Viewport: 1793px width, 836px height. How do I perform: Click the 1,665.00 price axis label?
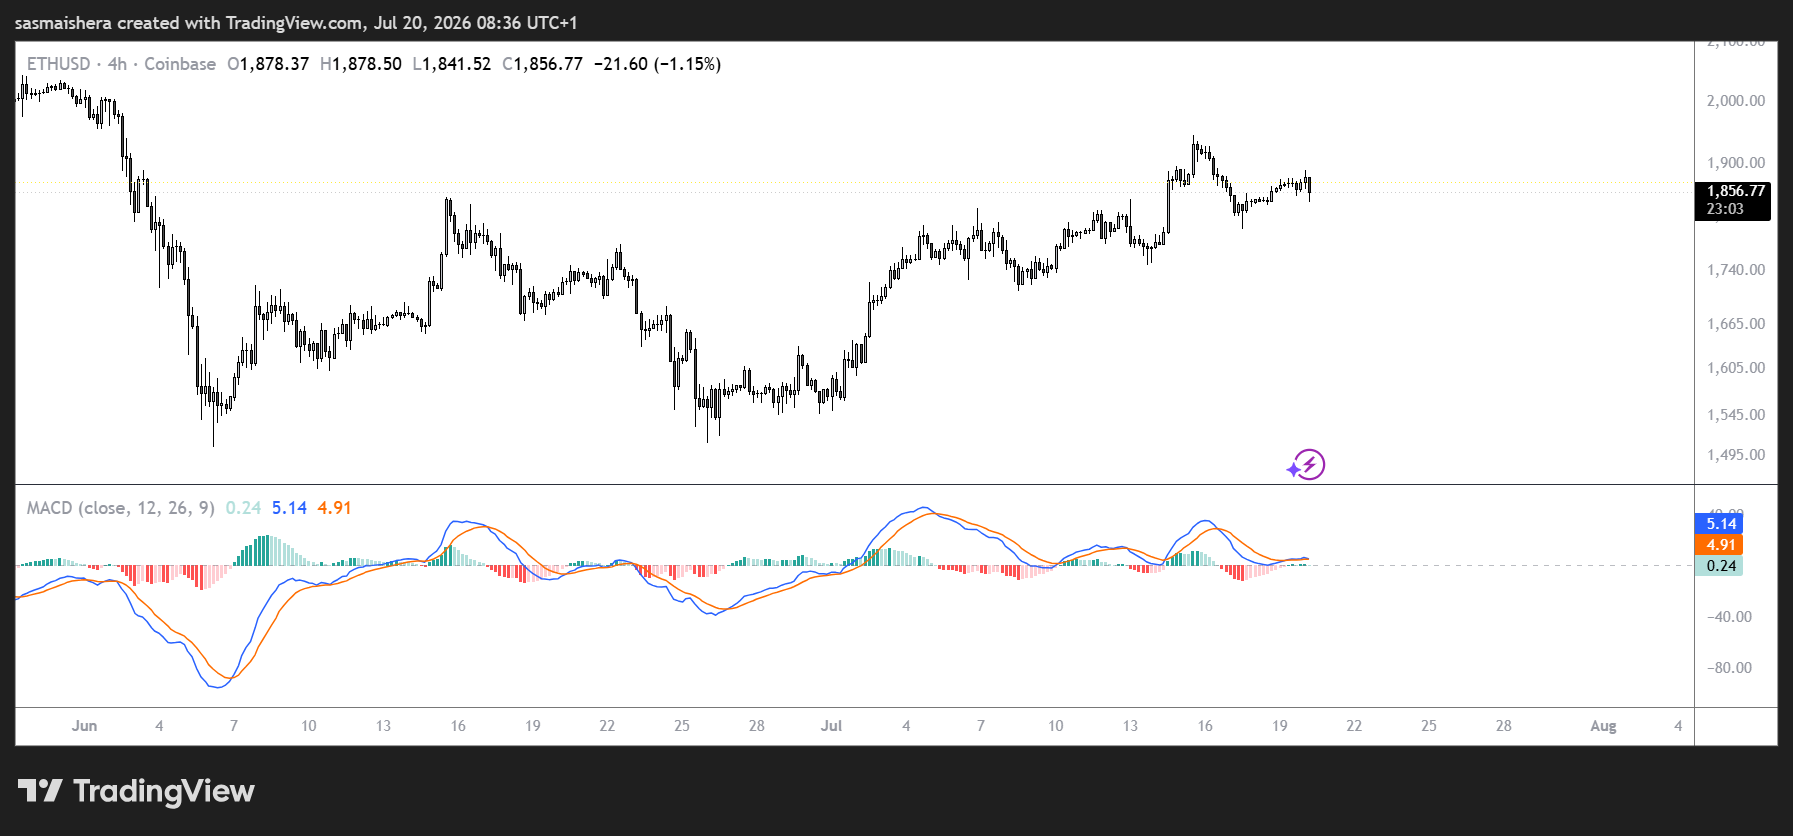point(1736,324)
